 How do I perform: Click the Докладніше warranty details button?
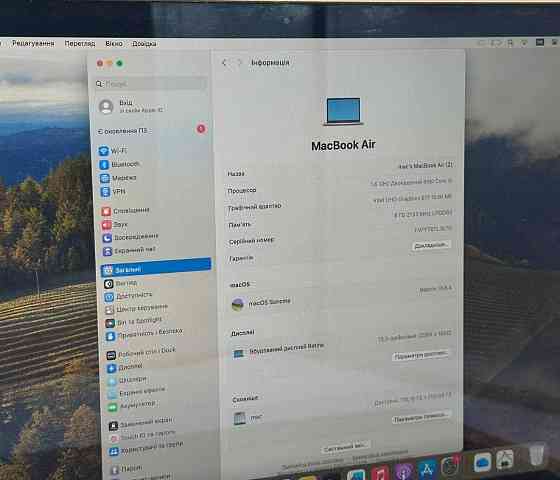(431, 245)
